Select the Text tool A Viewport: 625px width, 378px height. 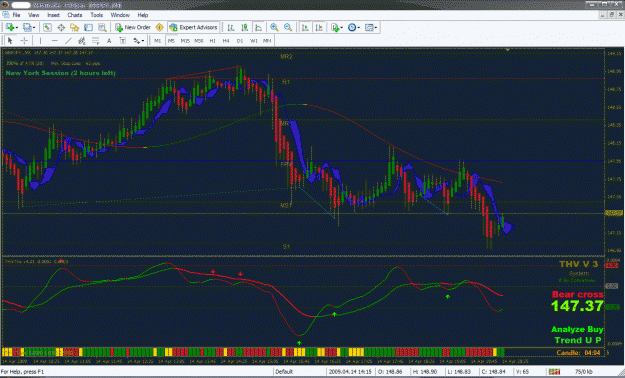pyautogui.click(x=109, y=41)
